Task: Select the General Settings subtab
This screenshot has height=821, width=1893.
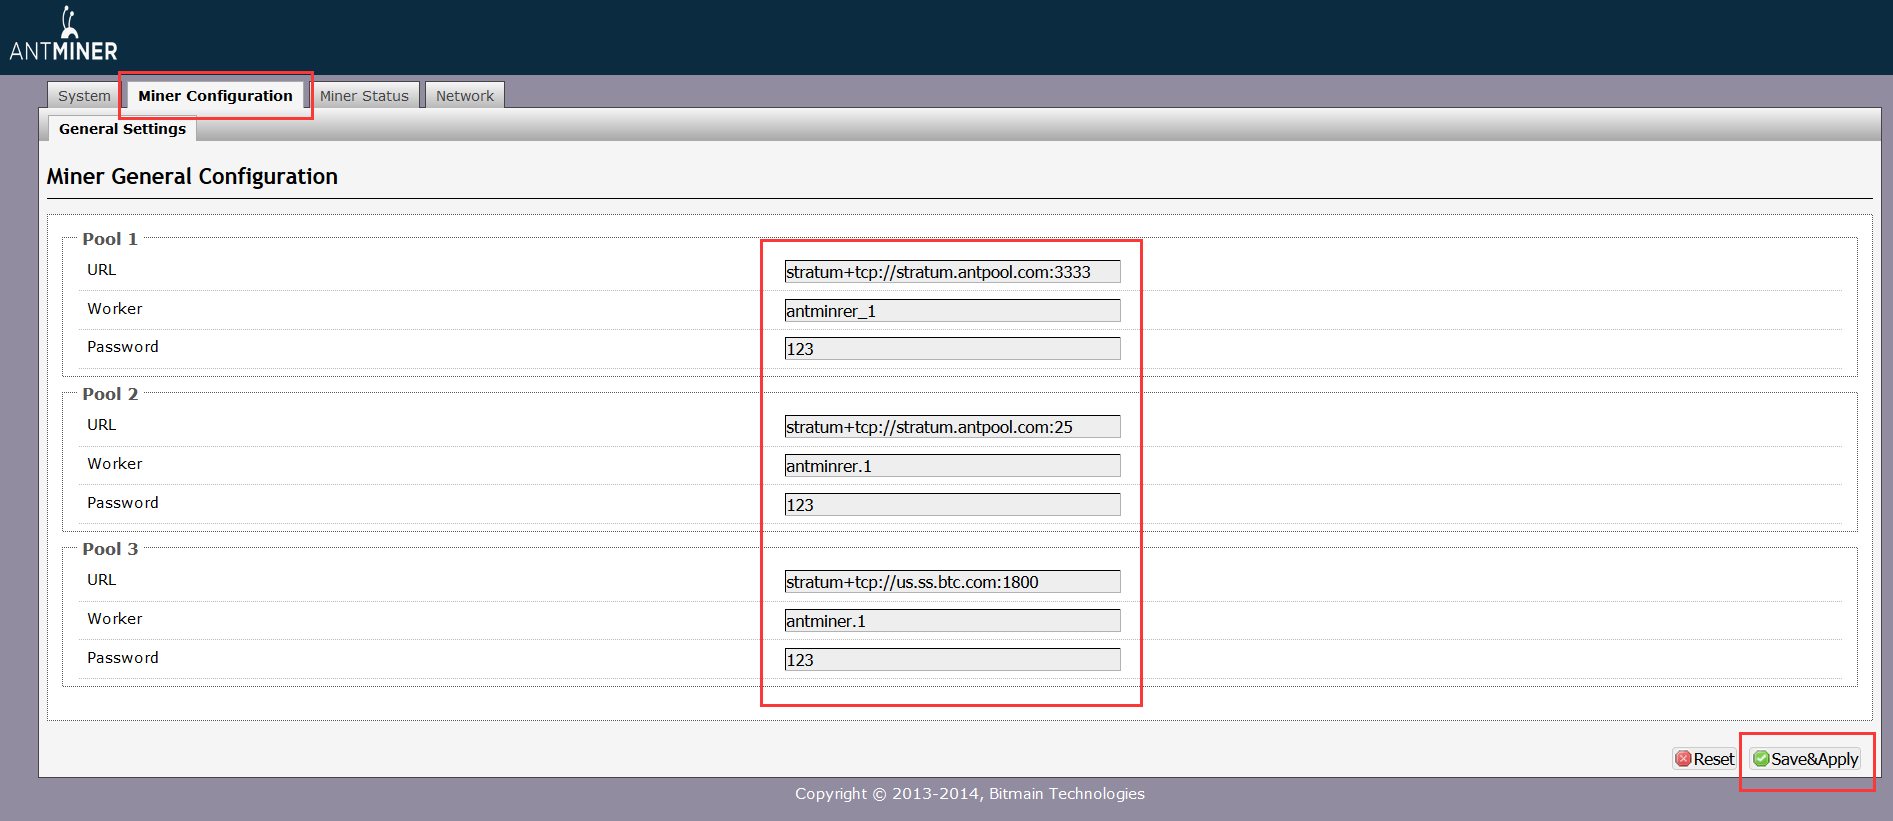Action: (122, 129)
